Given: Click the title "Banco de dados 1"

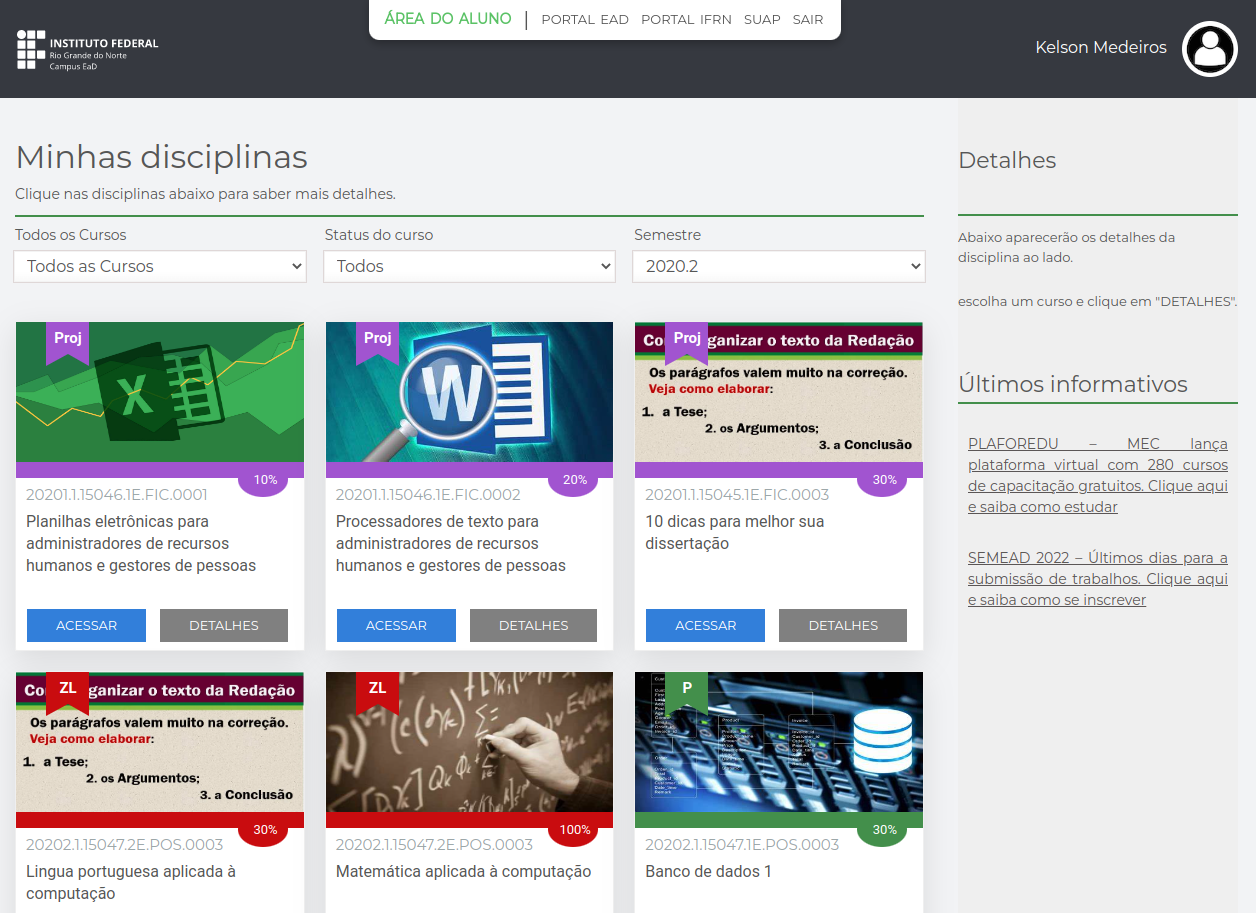Looking at the screenshot, I should click(x=708, y=871).
